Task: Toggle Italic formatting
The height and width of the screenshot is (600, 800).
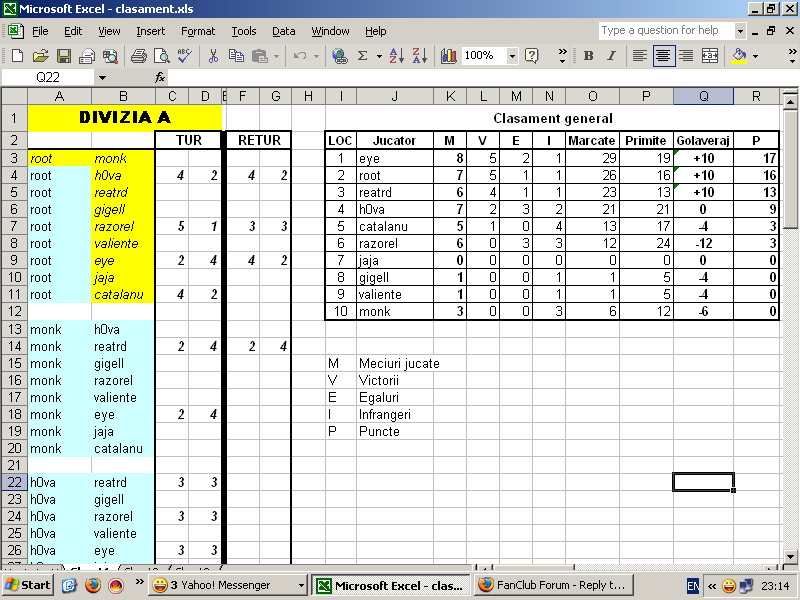Action: [x=610, y=56]
